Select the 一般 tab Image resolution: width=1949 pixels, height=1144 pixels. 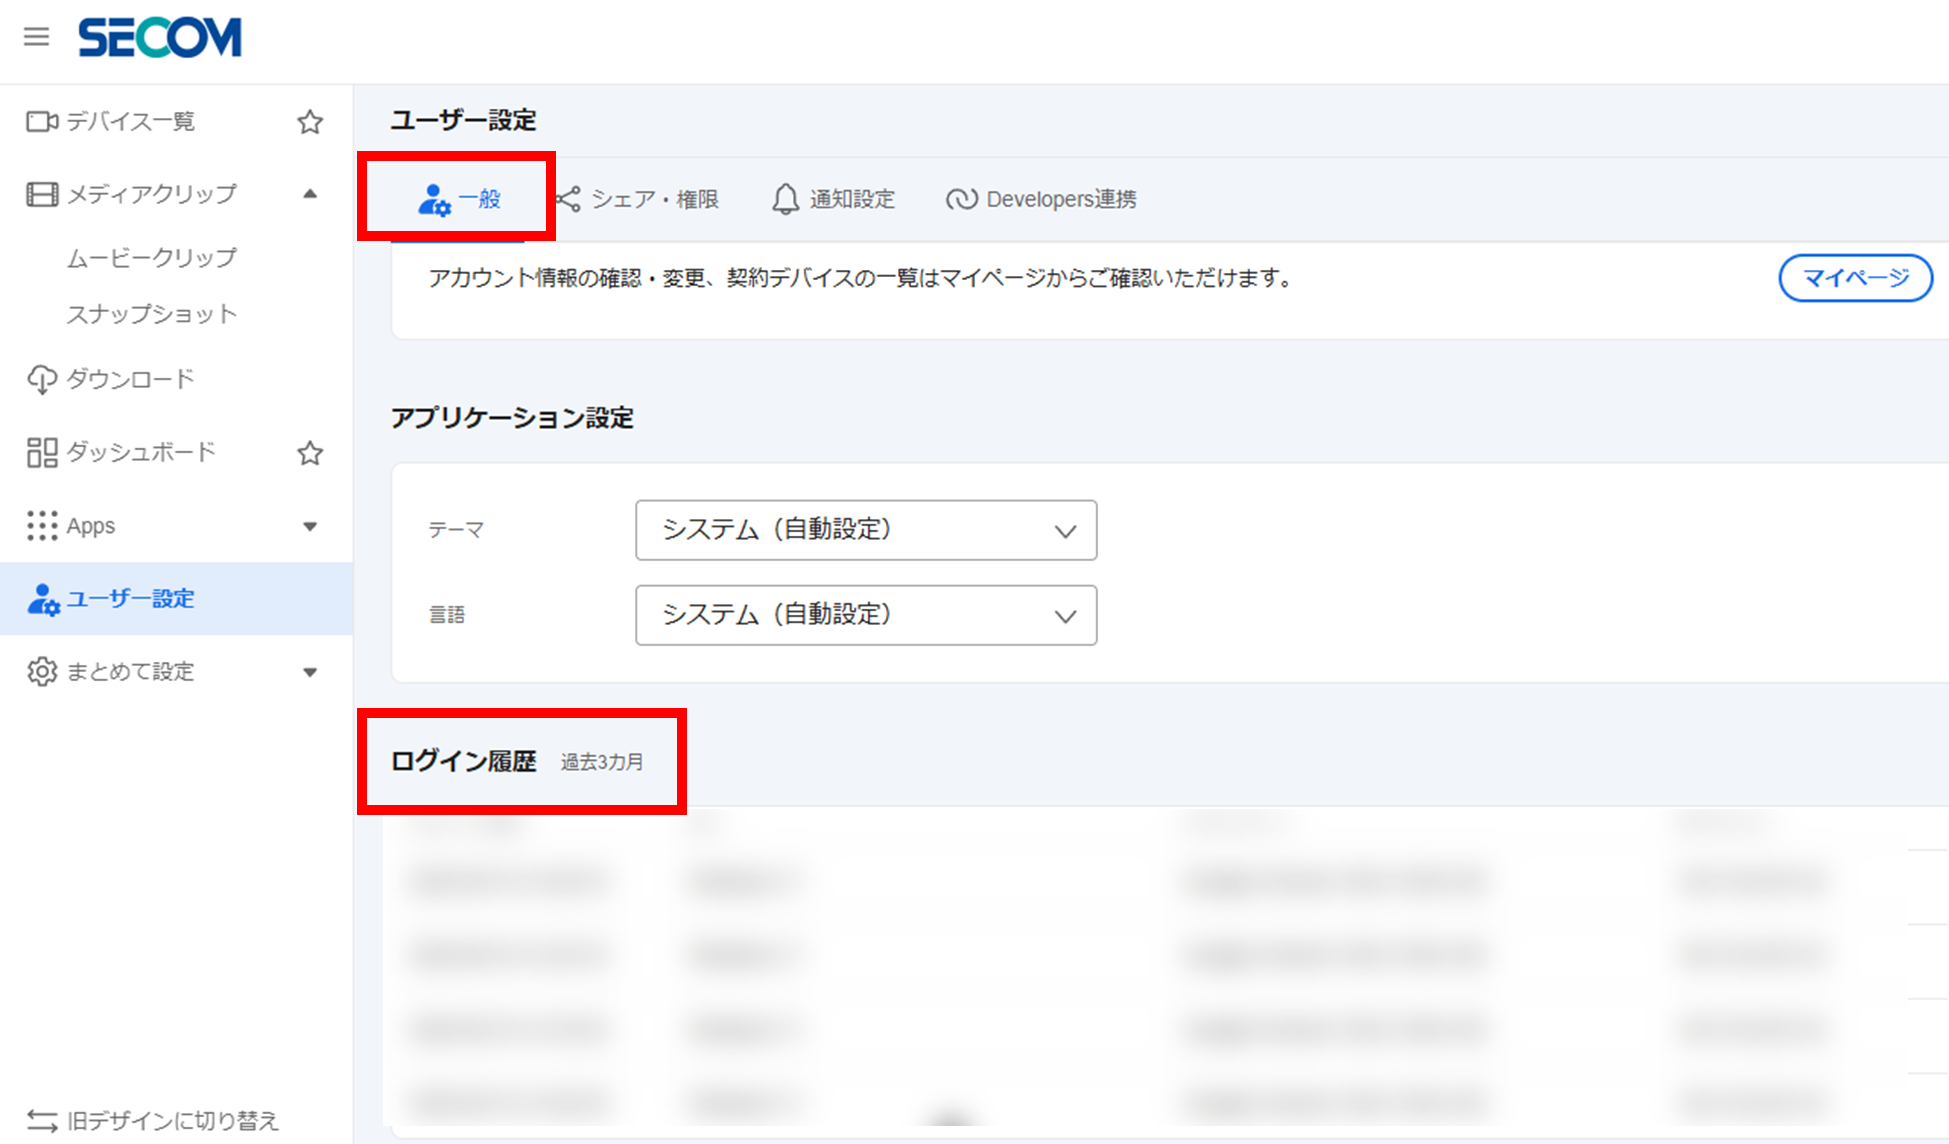pos(458,199)
